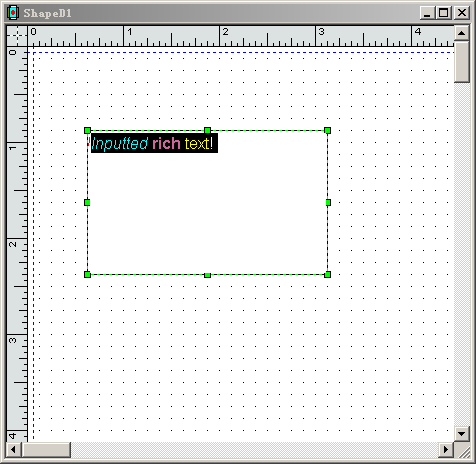Click the ruler origin crosshair box
The image size is (476, 464).
pos(17,36)
